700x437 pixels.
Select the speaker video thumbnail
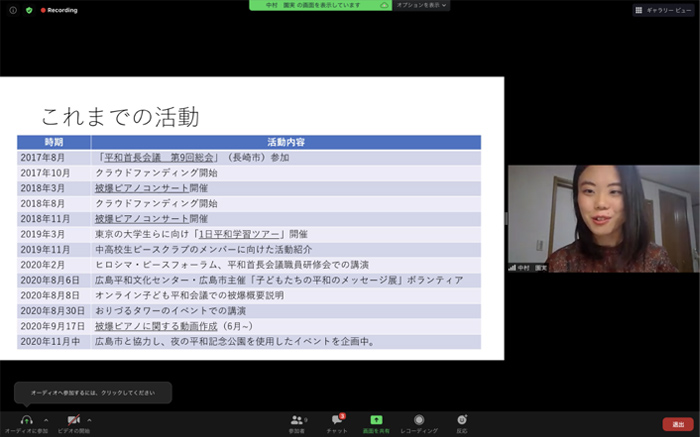tap(604, 219)
